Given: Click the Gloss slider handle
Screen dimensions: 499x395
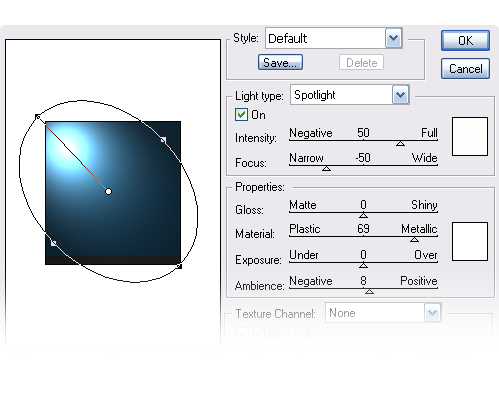Looking at the screenshot, I should [363, 215].
